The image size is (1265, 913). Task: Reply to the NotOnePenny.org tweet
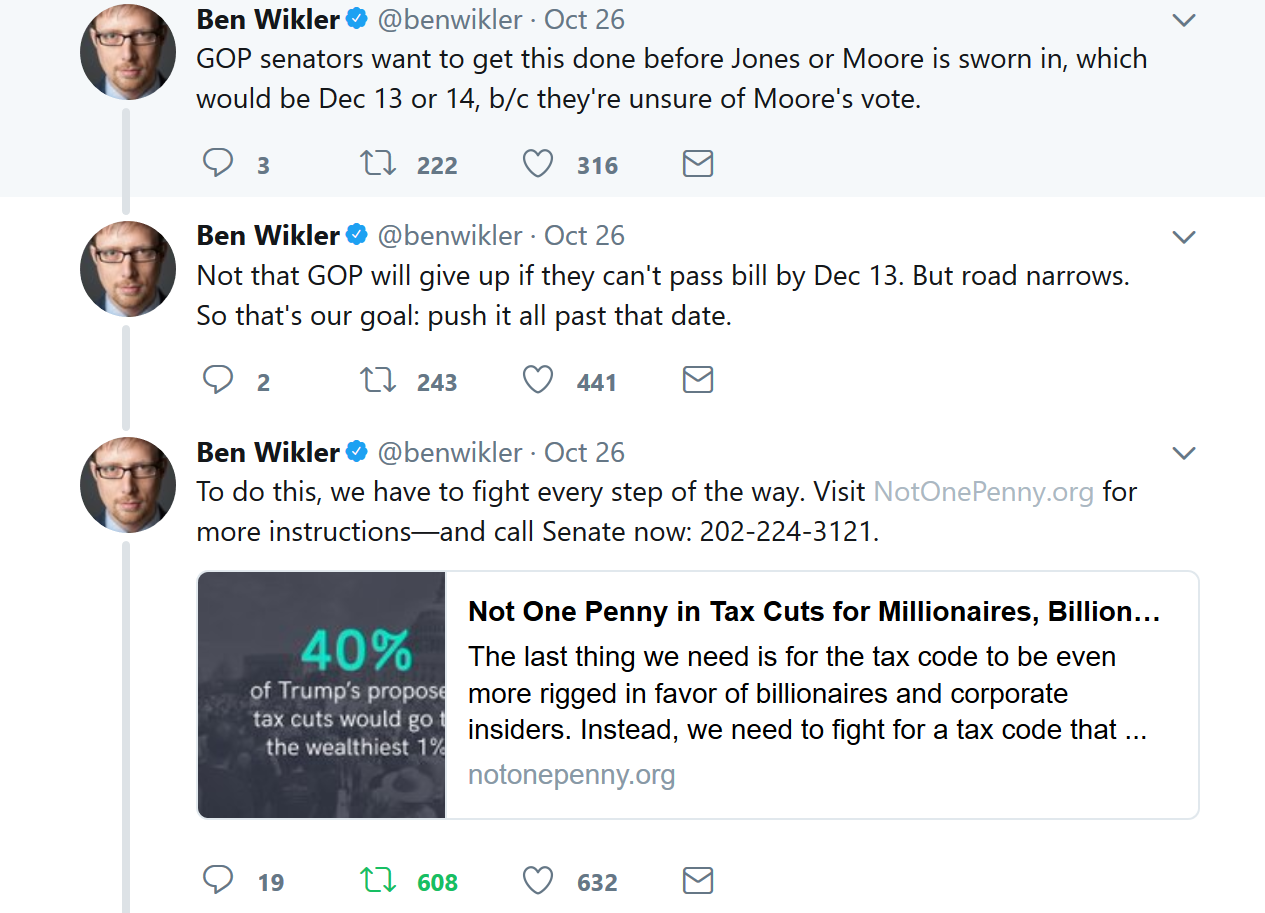pyautogui.click(x=218, y=880)
